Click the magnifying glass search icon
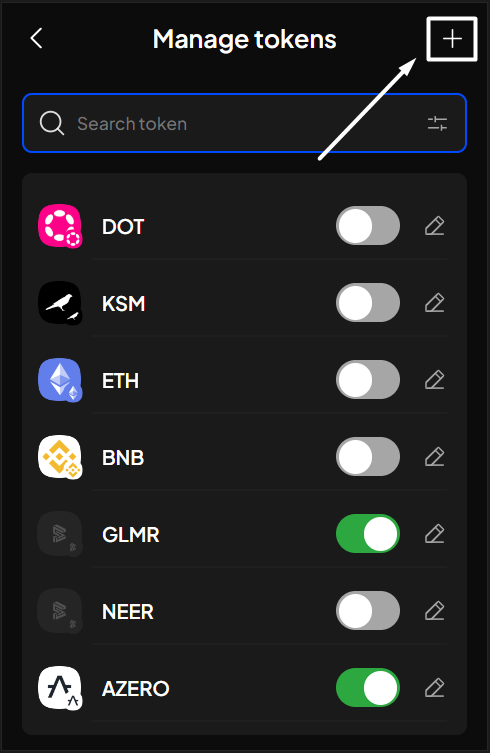 (x=52, y=123)
